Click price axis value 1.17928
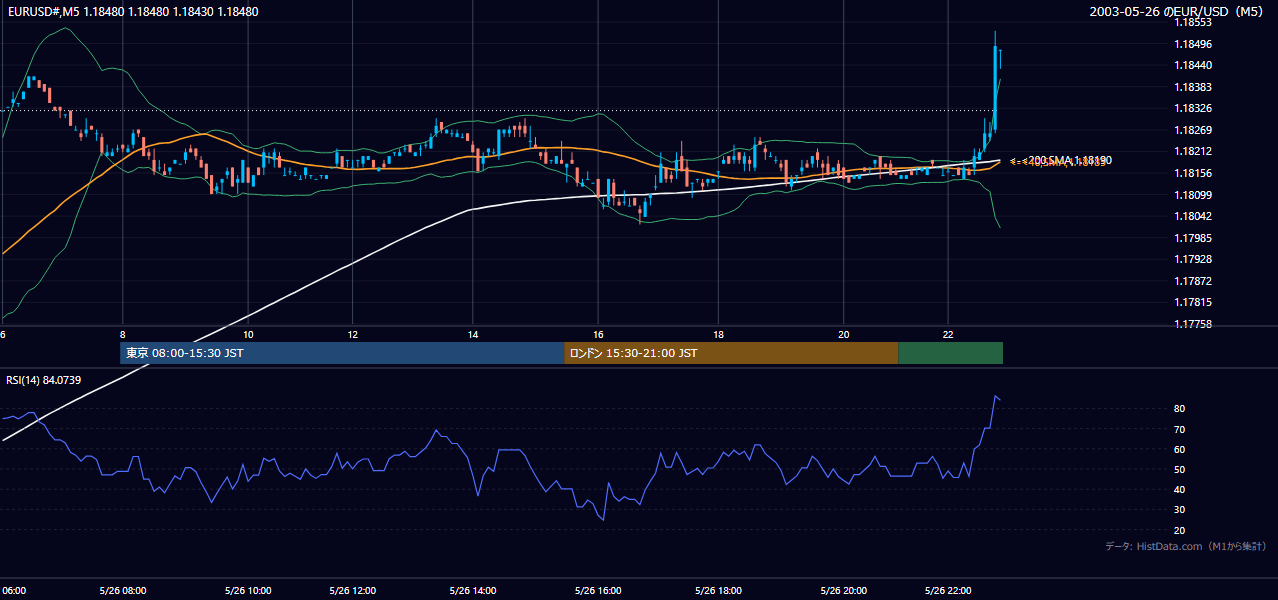1278x600 pixels. (1192, 259)
